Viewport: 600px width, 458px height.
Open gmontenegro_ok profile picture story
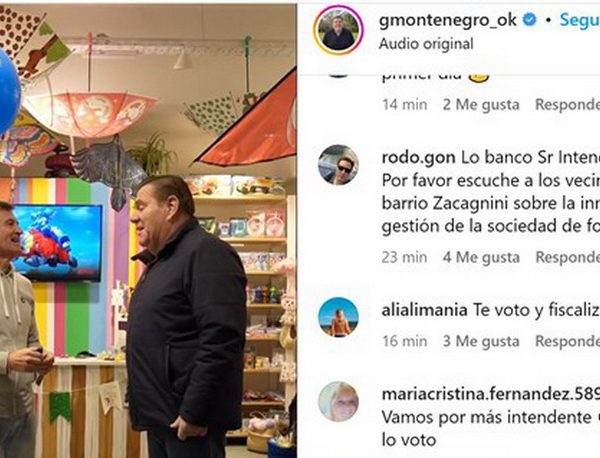pos(338,30)
